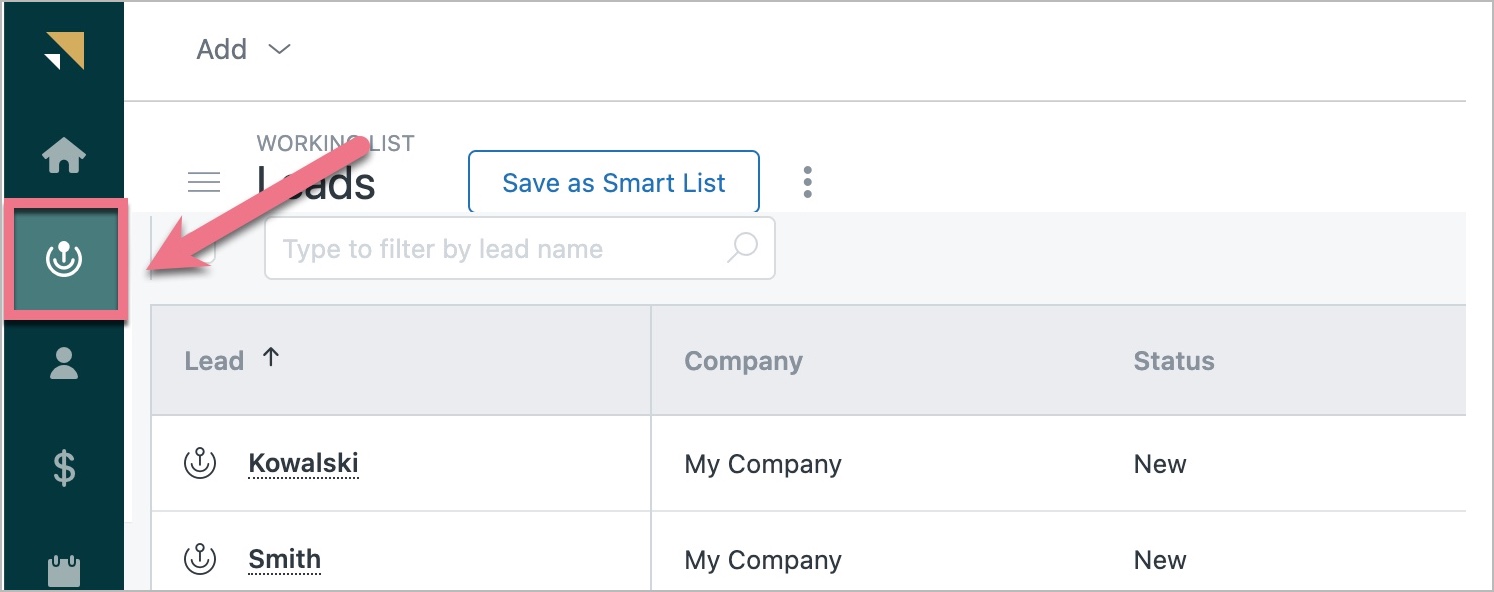Go to the Home dashboard icon
This screenshot has height=592, width=1494.
[64, 156]
